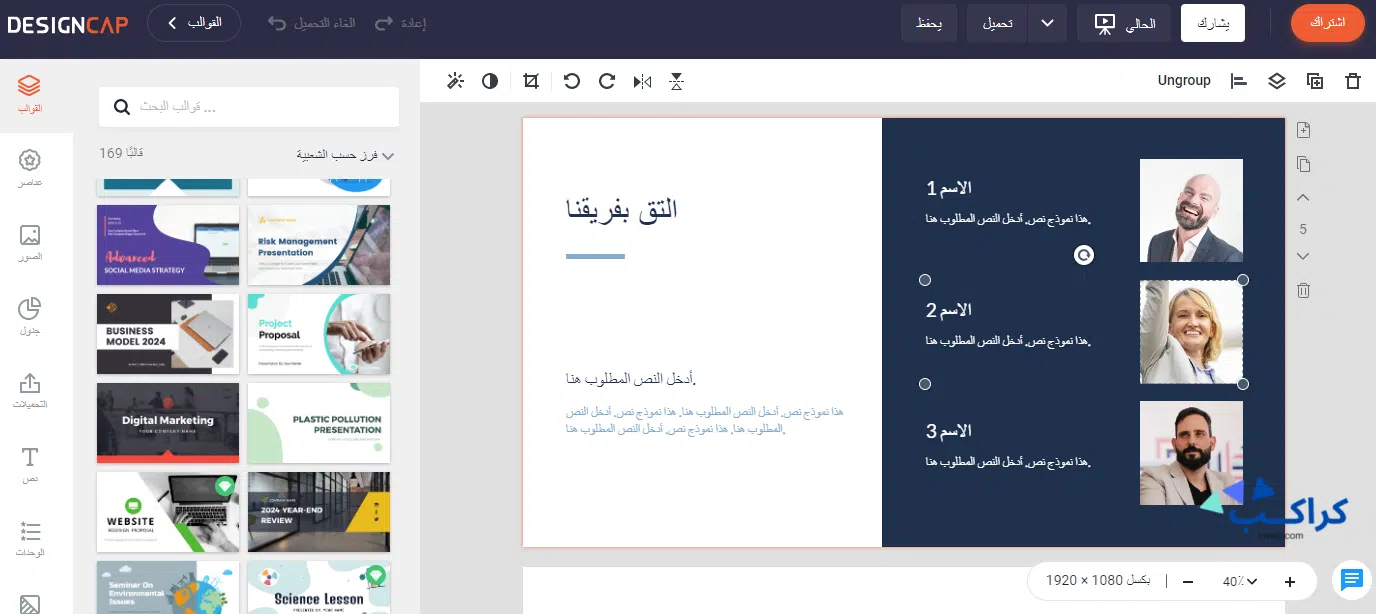Open the layer order icon
This screenshot has height=614, width=1376.
[x=1276, y=81]
